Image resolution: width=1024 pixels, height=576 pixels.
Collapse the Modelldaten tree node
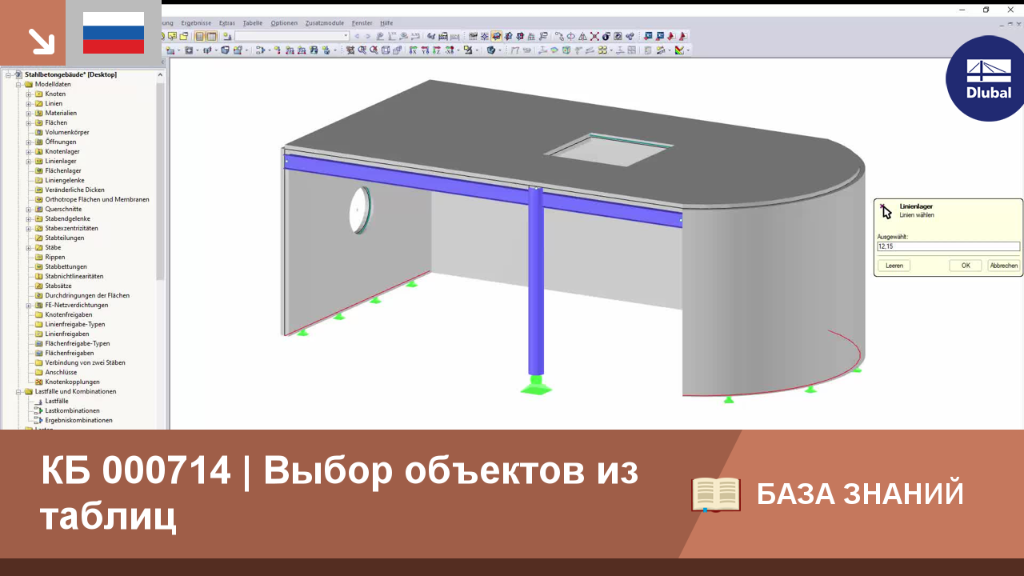(x=19, y=84)
